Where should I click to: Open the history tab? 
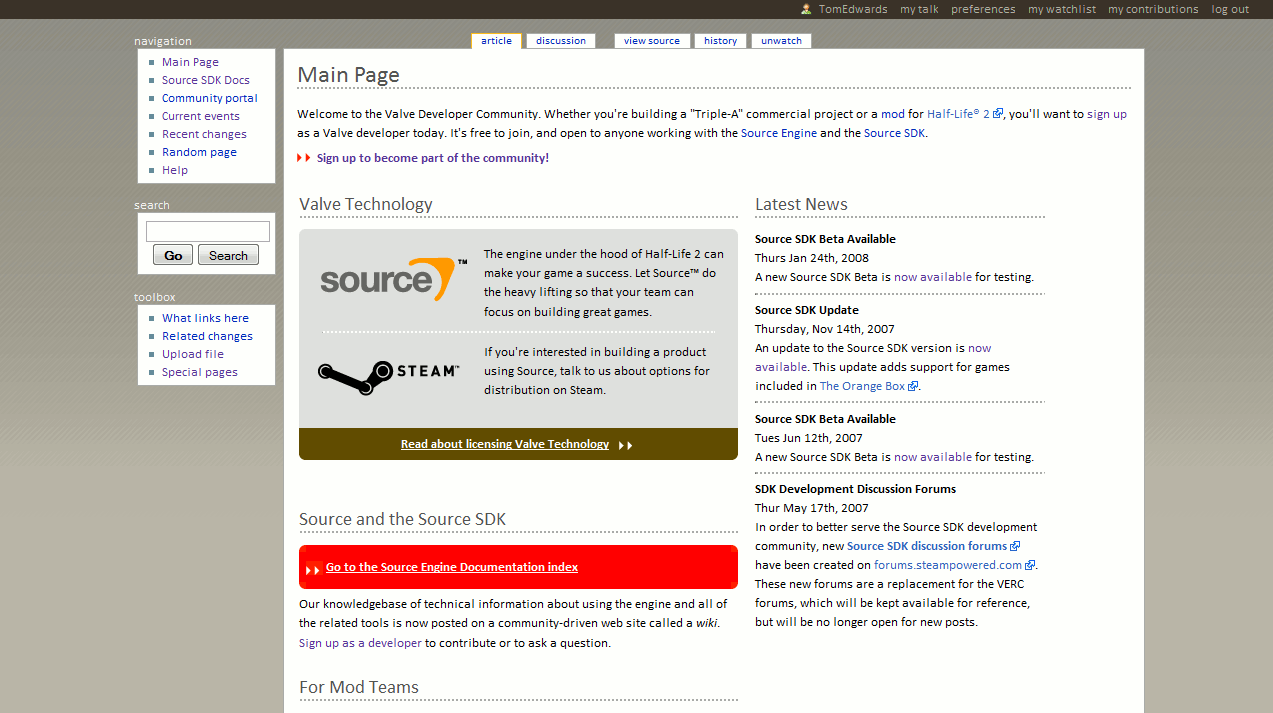(720, 41)
